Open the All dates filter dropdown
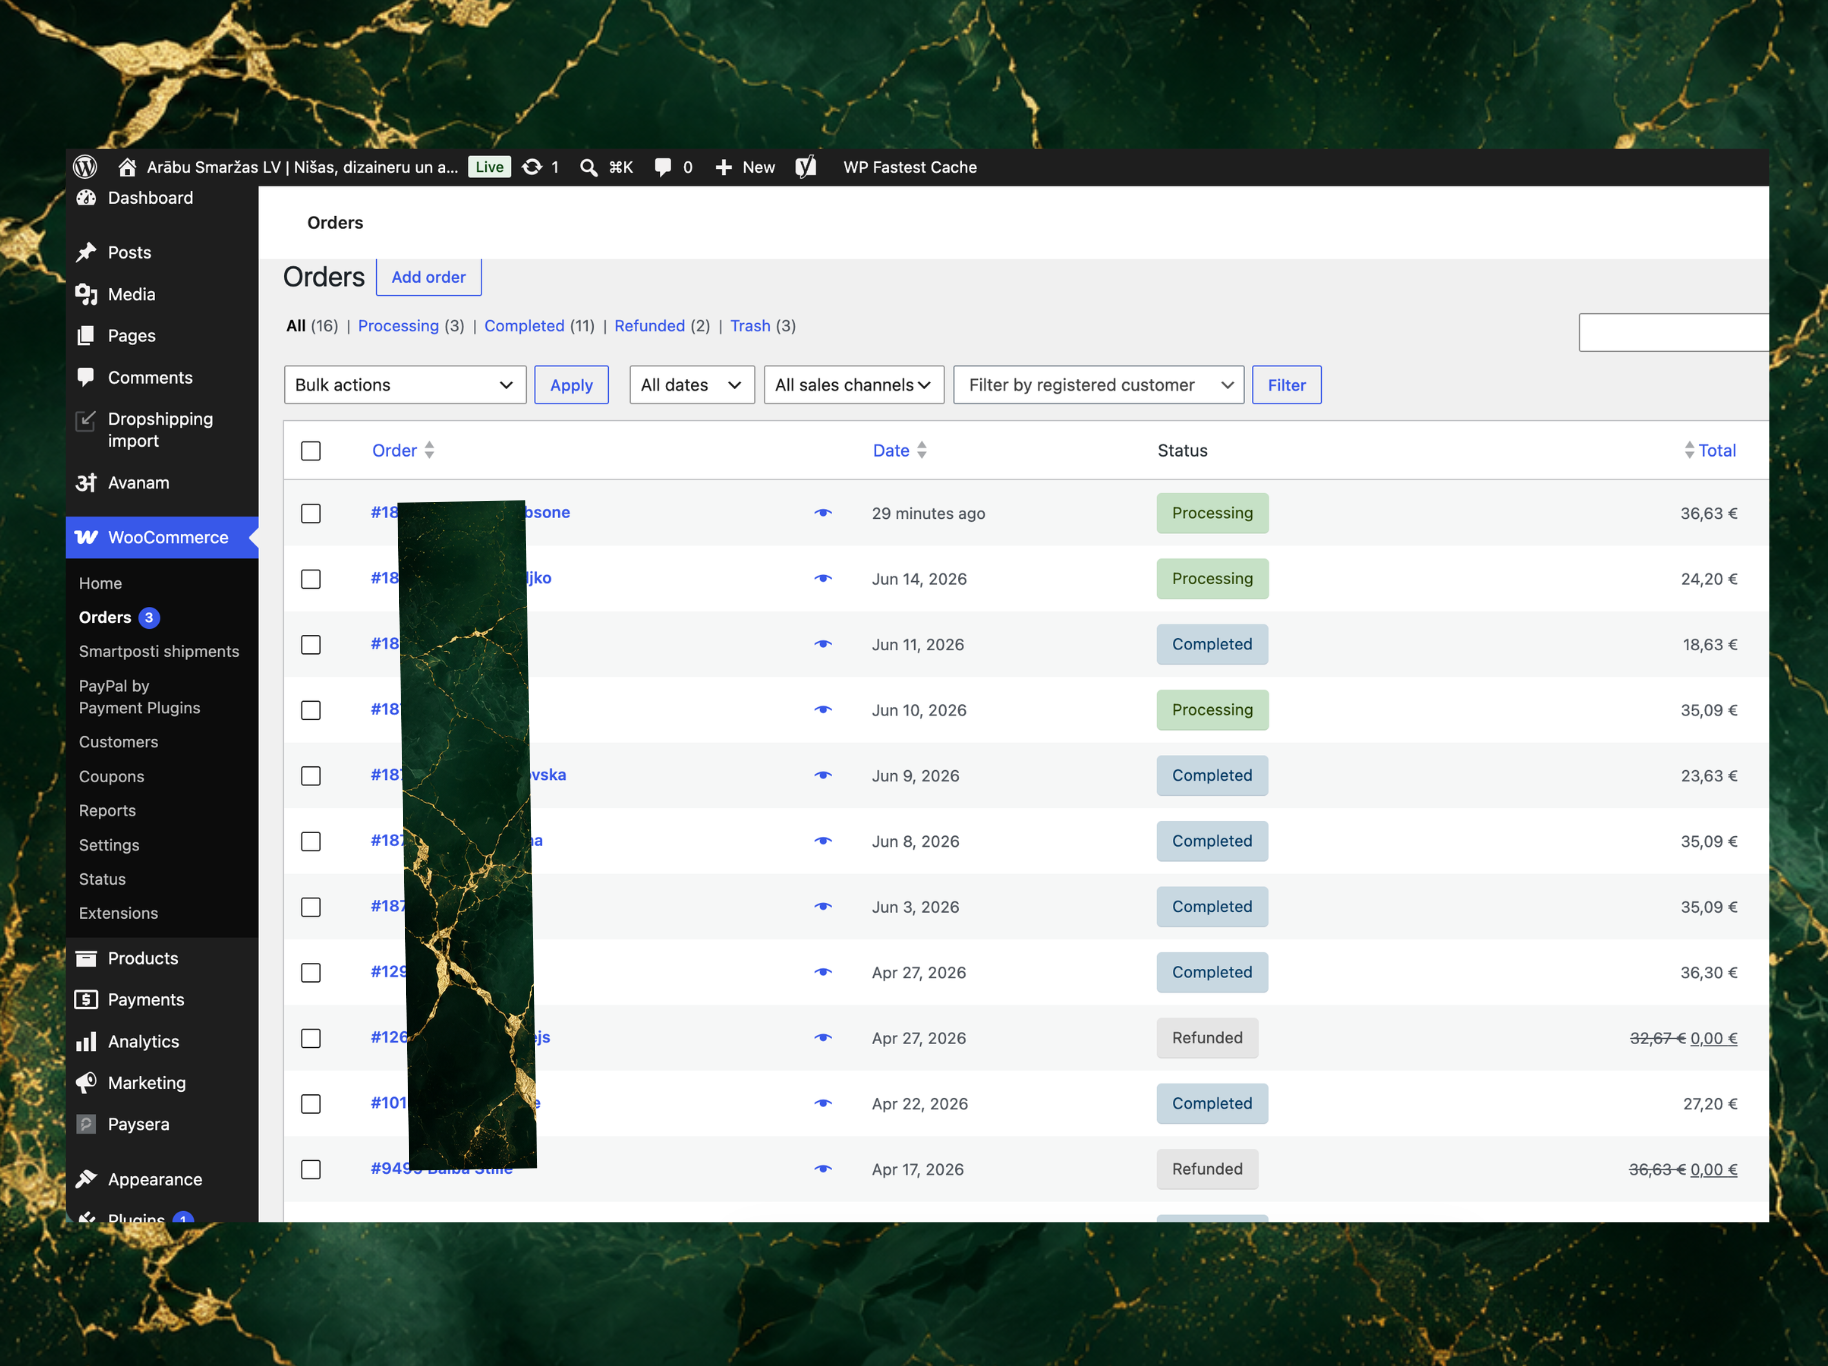Viewport: 1828px width, 1366px height. tap(692, 385)
